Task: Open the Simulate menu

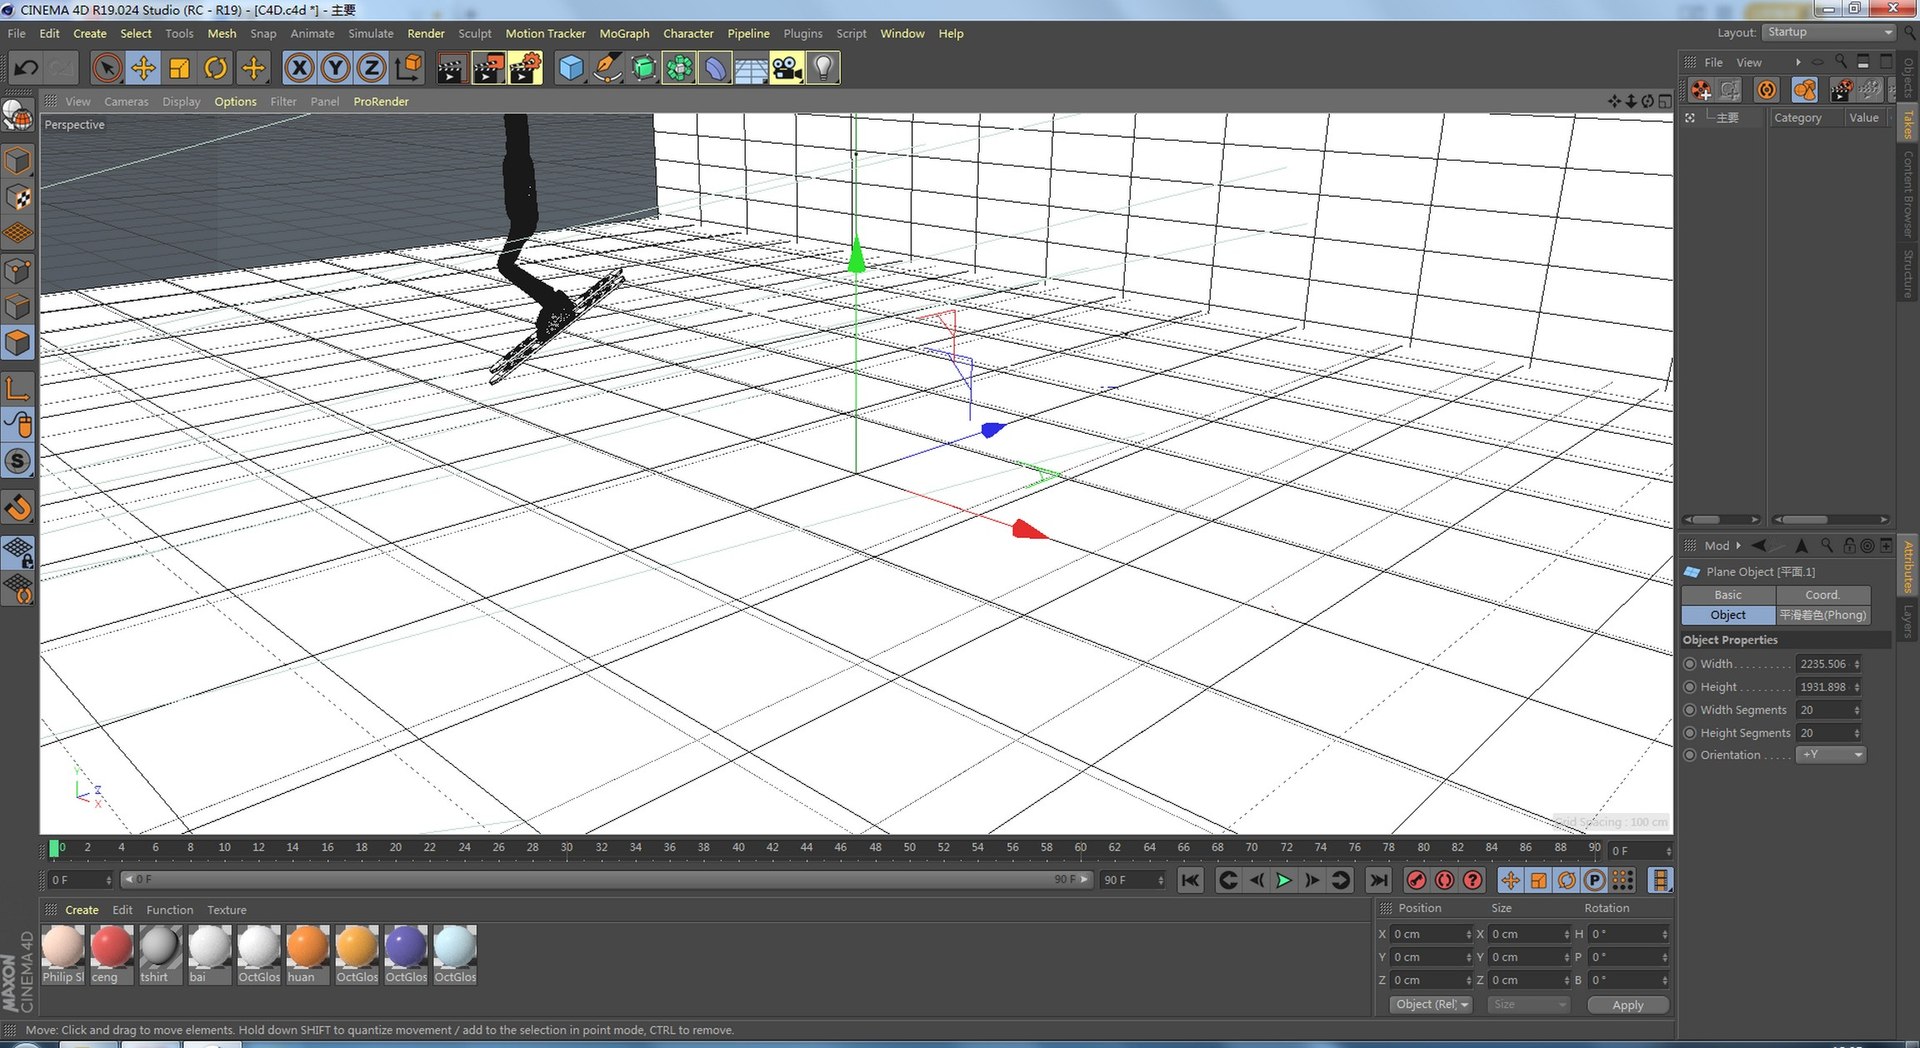Action: [x=370, y=34]
